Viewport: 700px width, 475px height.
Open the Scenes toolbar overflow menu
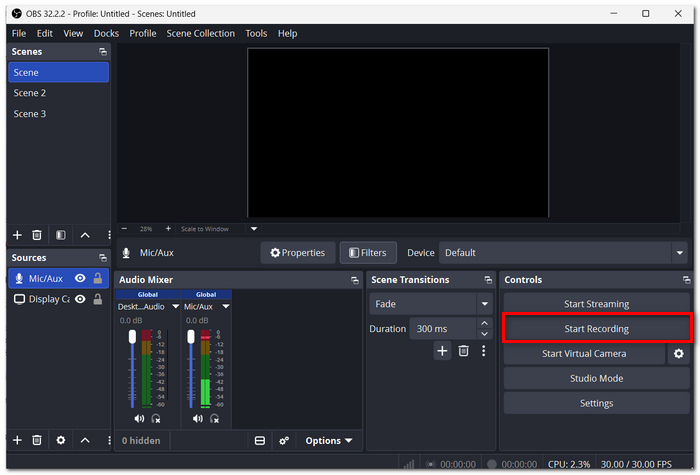point(109,235)
